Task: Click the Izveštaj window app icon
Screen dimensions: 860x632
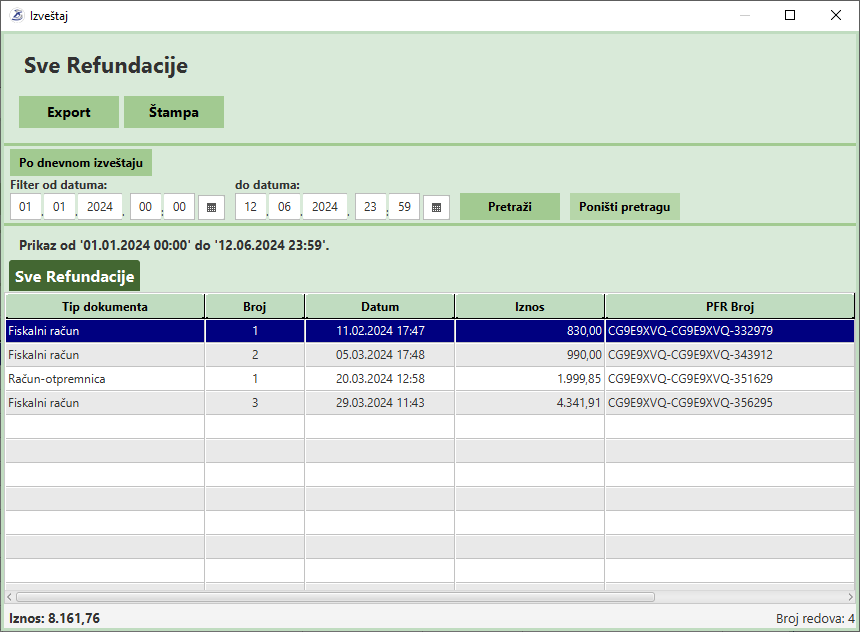Action: tap(16, 16)
